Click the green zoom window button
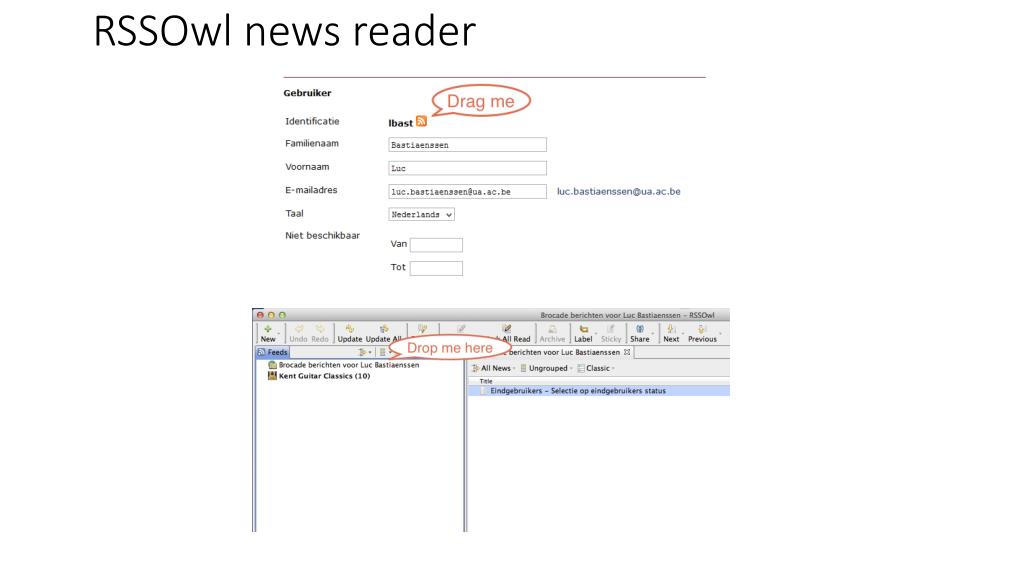 [282, 315]
